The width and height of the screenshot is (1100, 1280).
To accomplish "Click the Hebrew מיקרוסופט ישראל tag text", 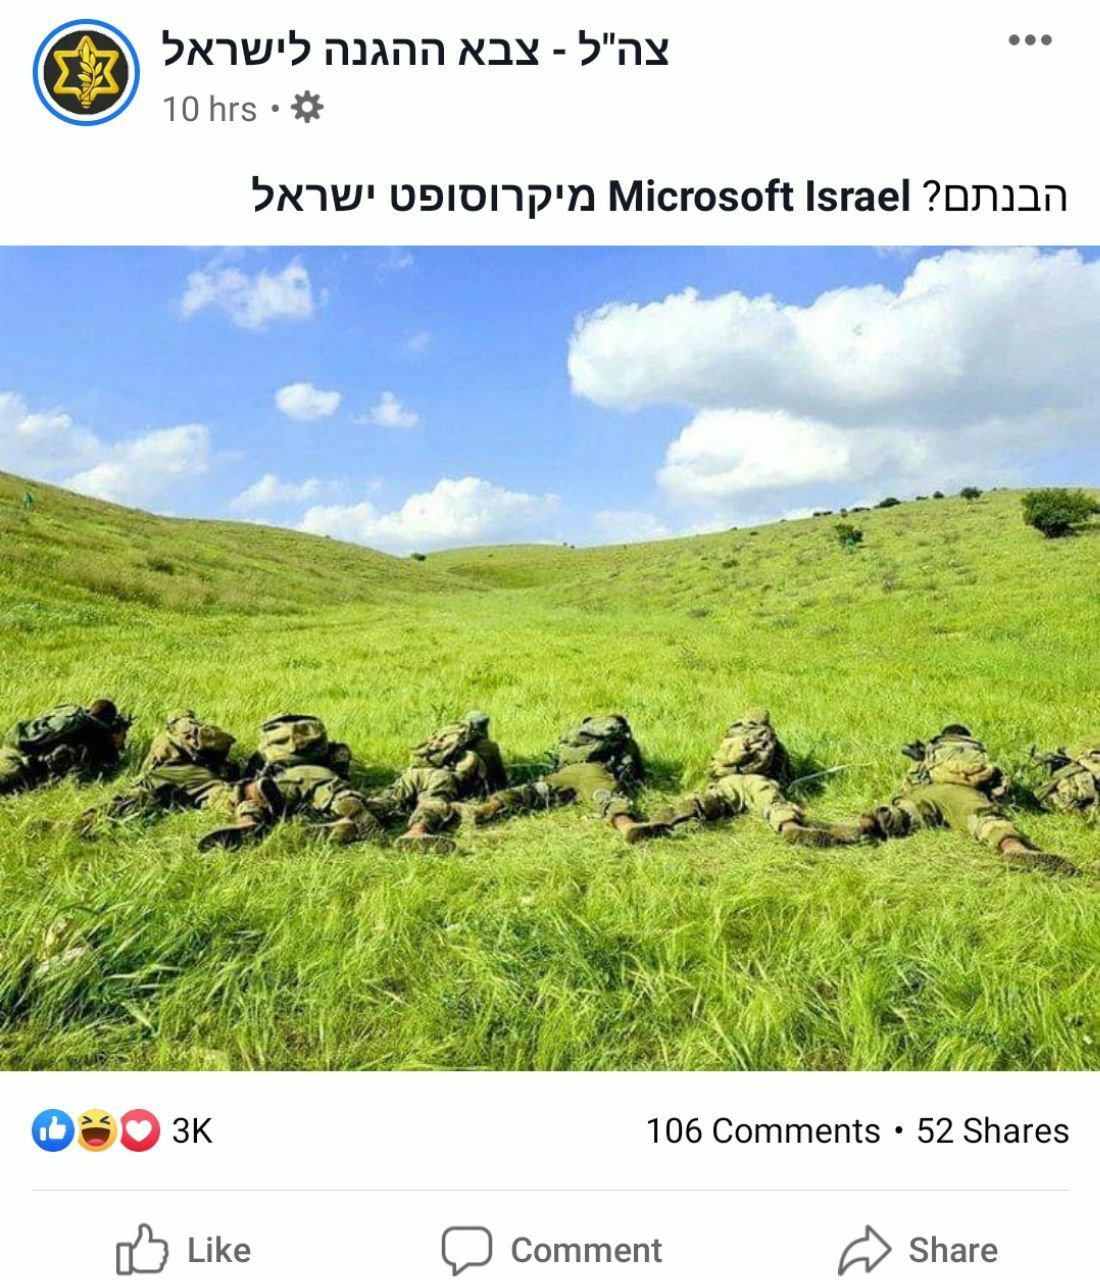I will tap(424, 196).
